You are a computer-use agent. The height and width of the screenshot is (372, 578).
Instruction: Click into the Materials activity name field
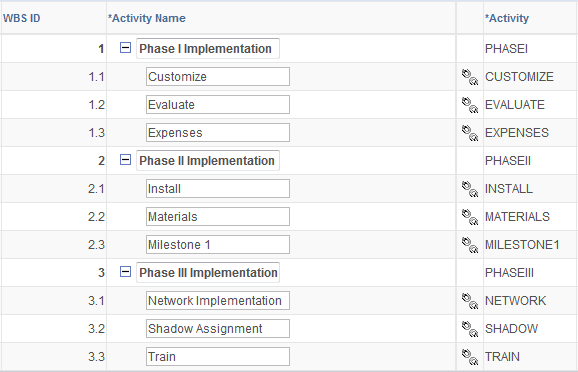(218, 217)
